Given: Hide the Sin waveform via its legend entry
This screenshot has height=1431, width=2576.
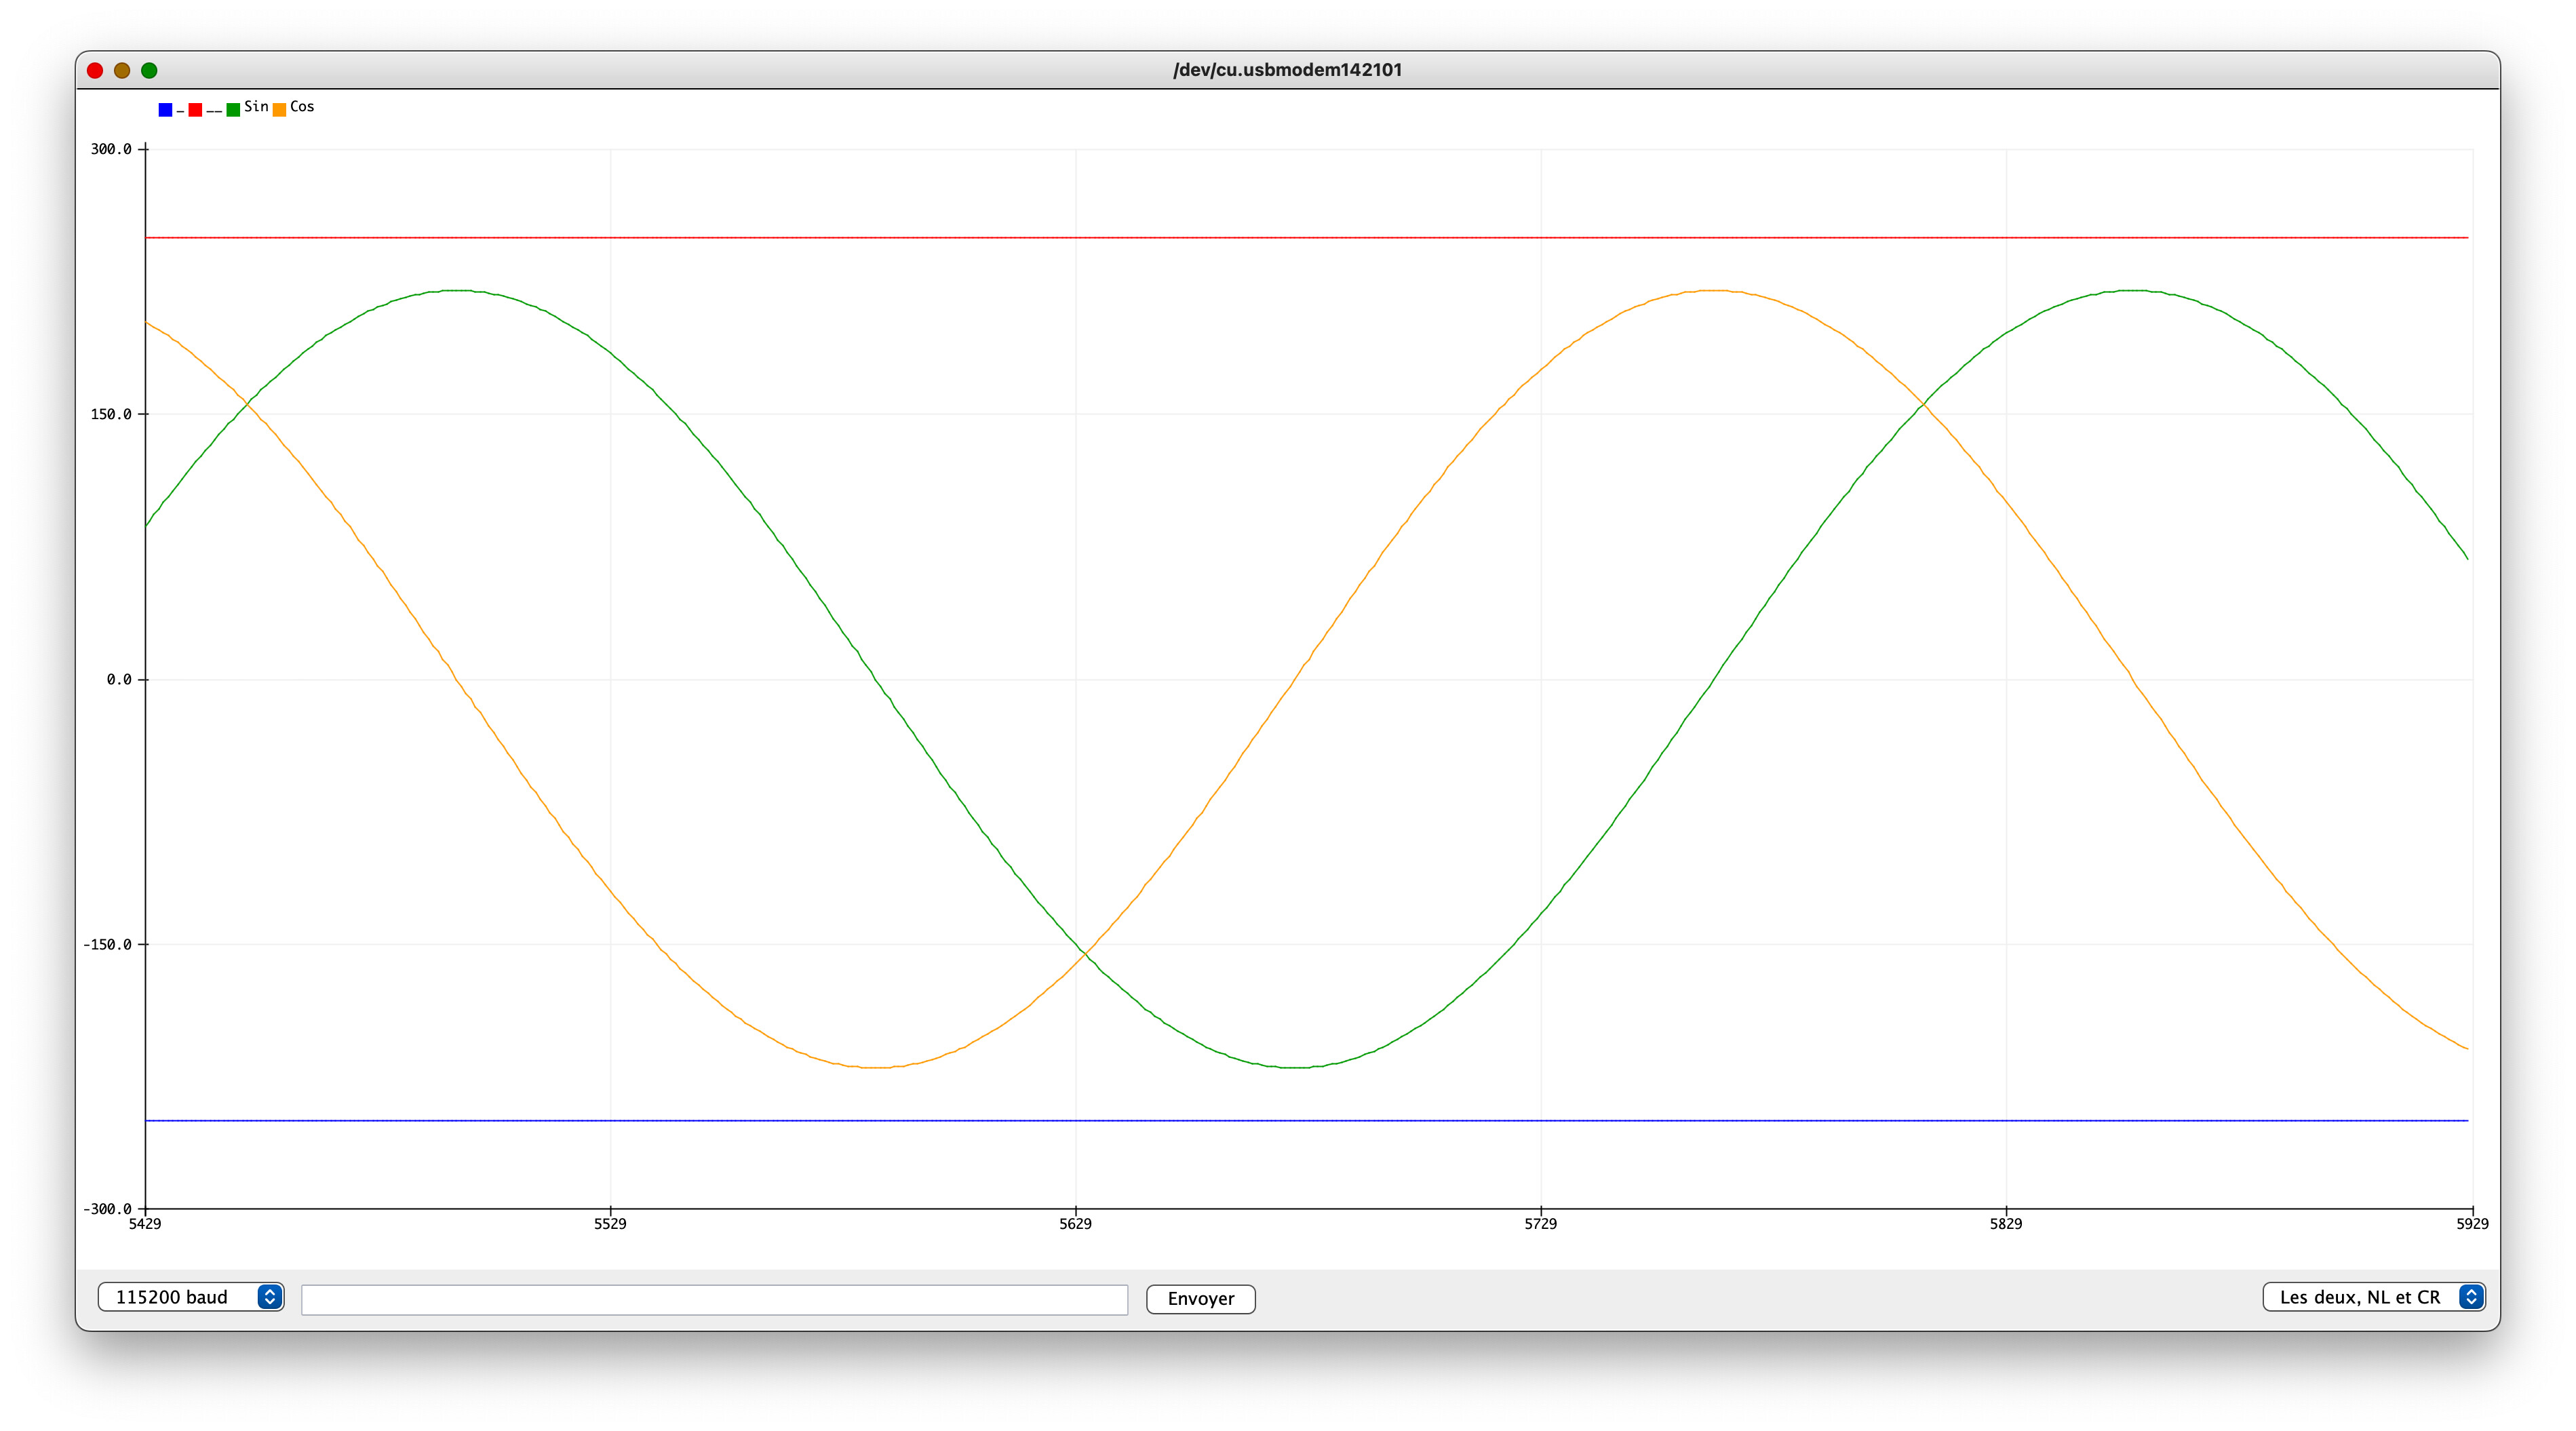Looking at the screenshot, I should (x=233, y=110).
